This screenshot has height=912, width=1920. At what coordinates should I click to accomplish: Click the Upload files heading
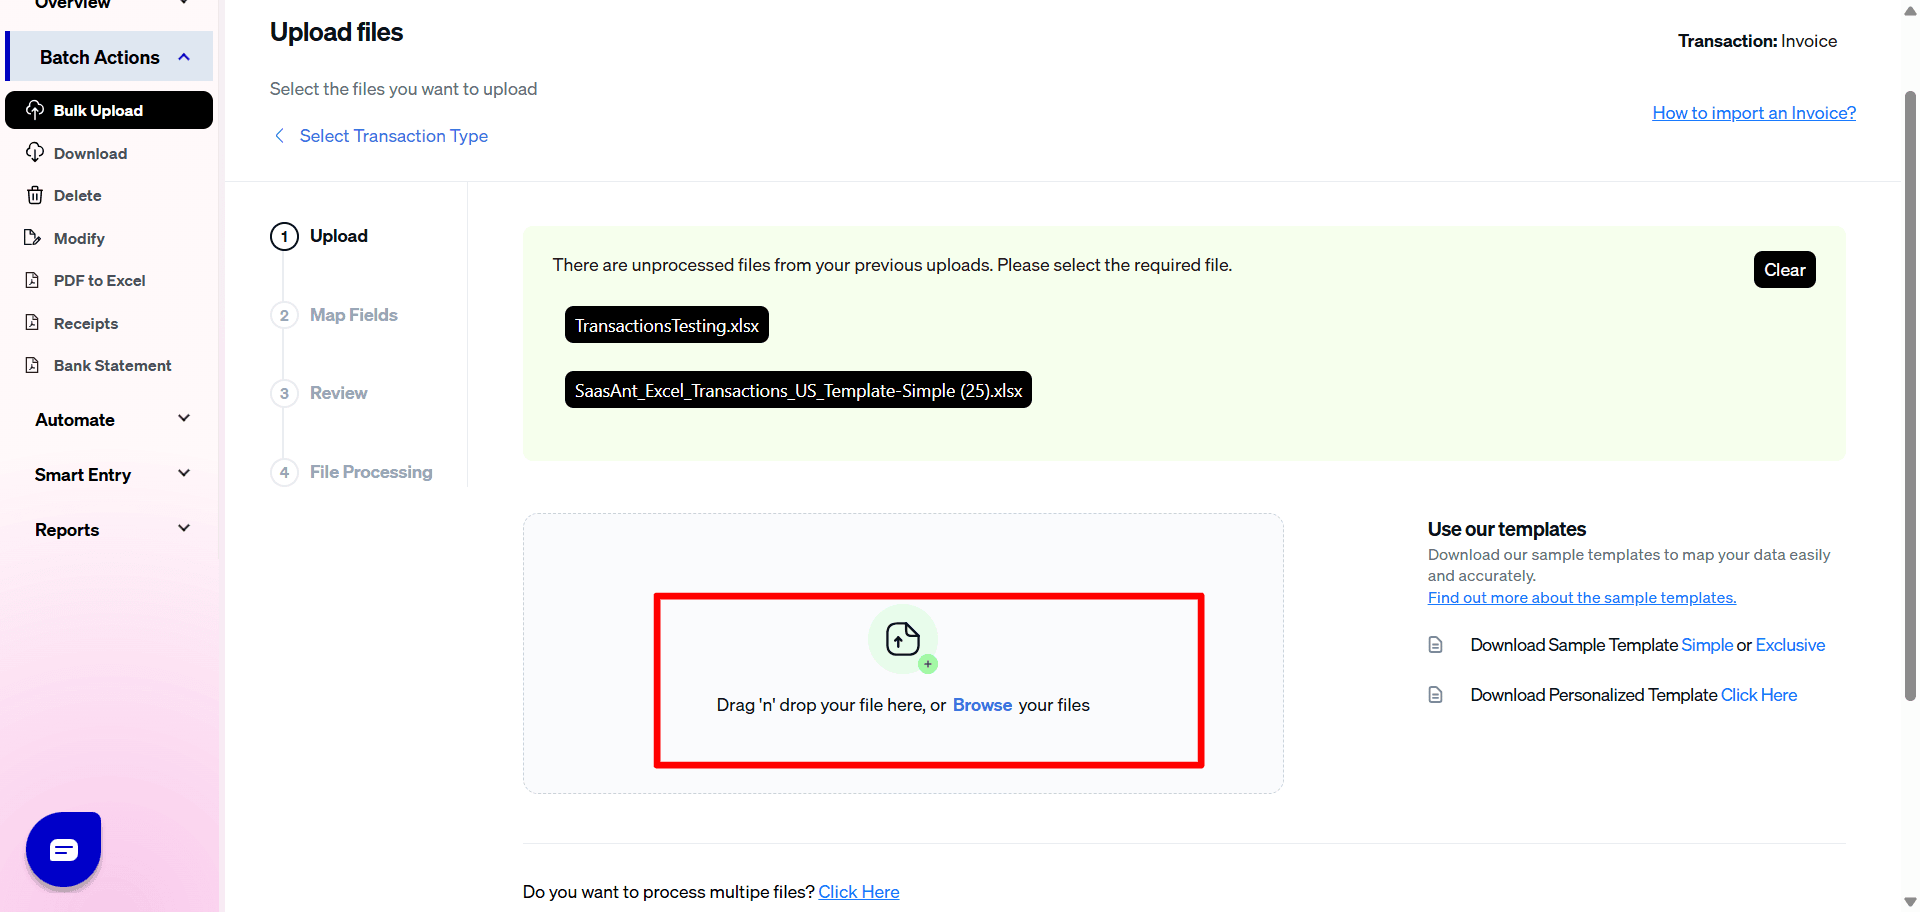(337, 32)
